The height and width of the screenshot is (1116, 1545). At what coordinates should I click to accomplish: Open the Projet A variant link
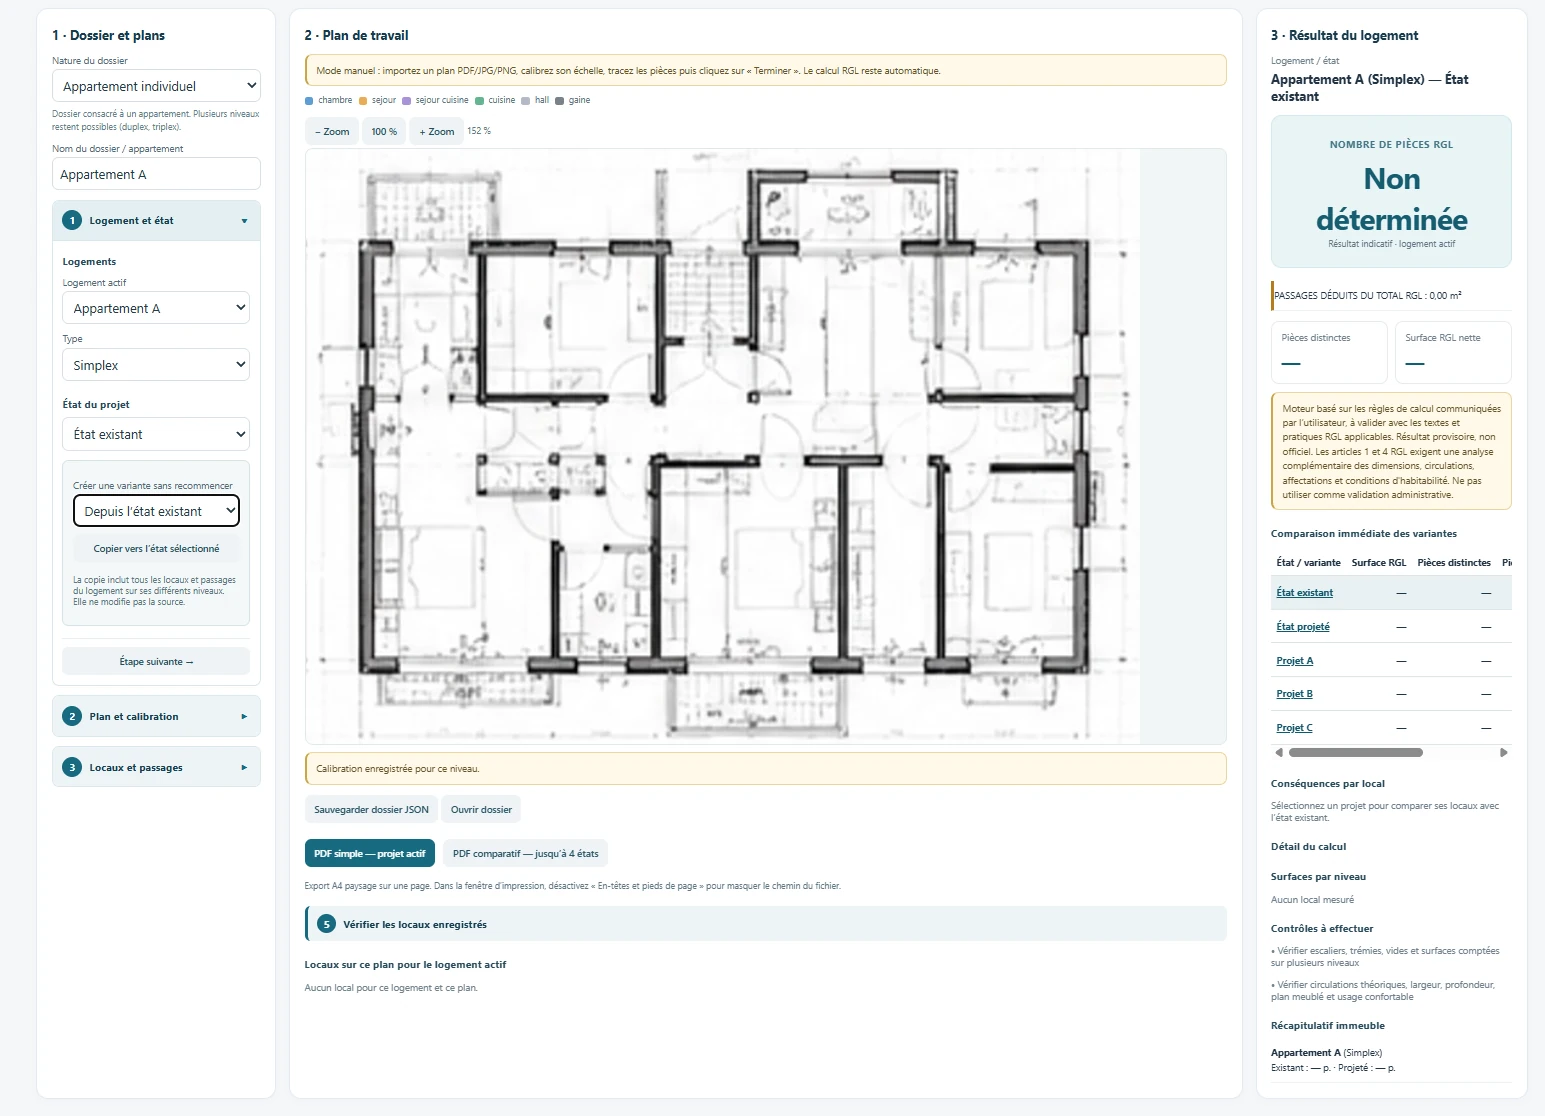click(1294, 660)
